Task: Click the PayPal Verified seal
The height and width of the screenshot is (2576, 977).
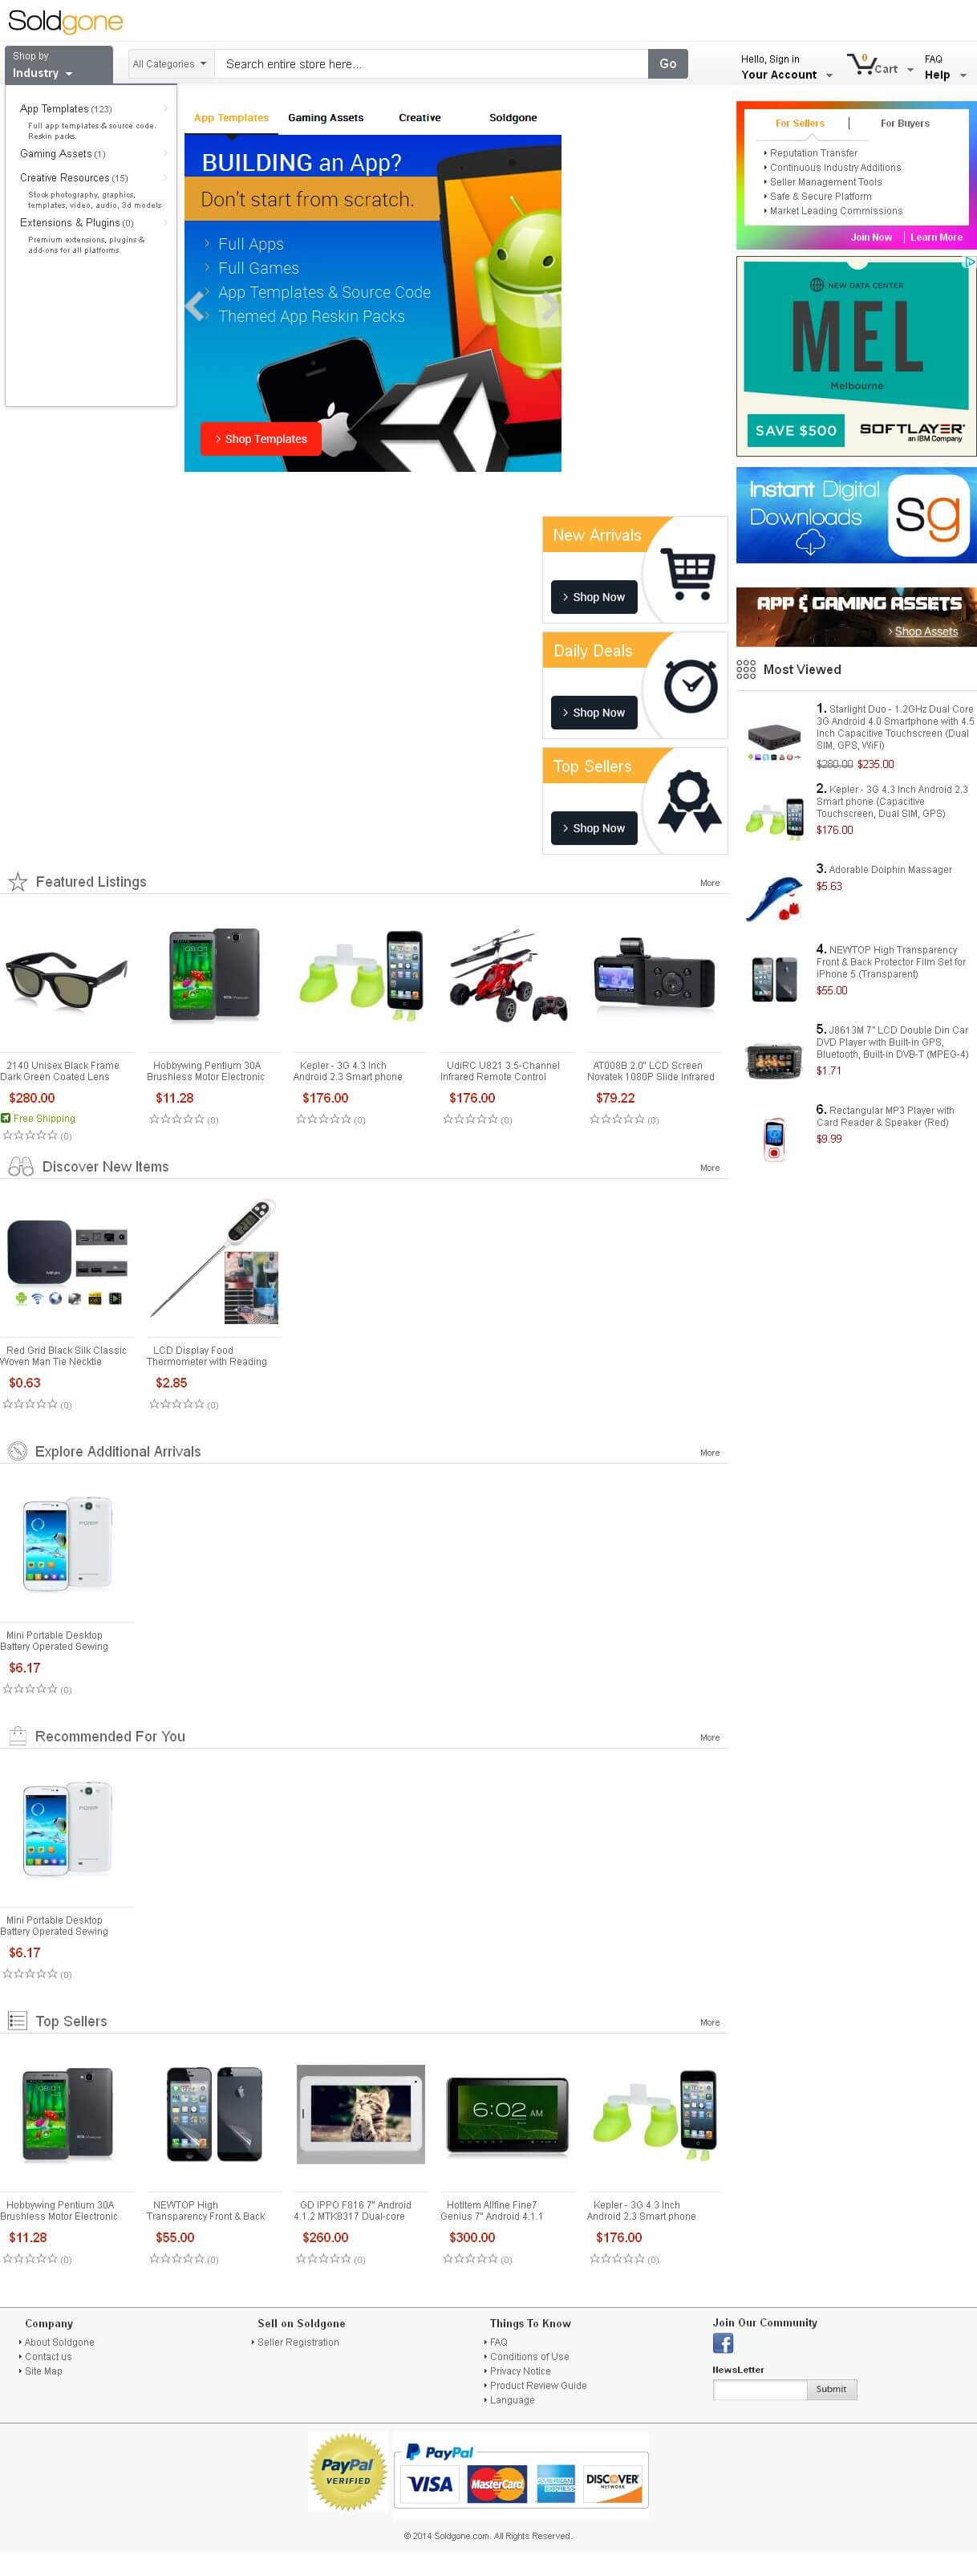Action: 348,2471
